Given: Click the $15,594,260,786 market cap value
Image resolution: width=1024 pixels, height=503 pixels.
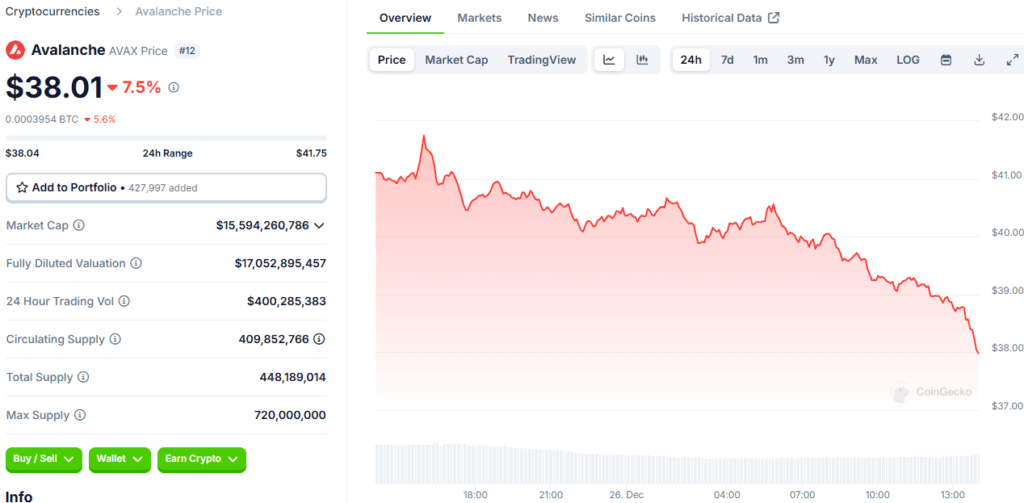Looking at the screenshot, I should point(263,225).
